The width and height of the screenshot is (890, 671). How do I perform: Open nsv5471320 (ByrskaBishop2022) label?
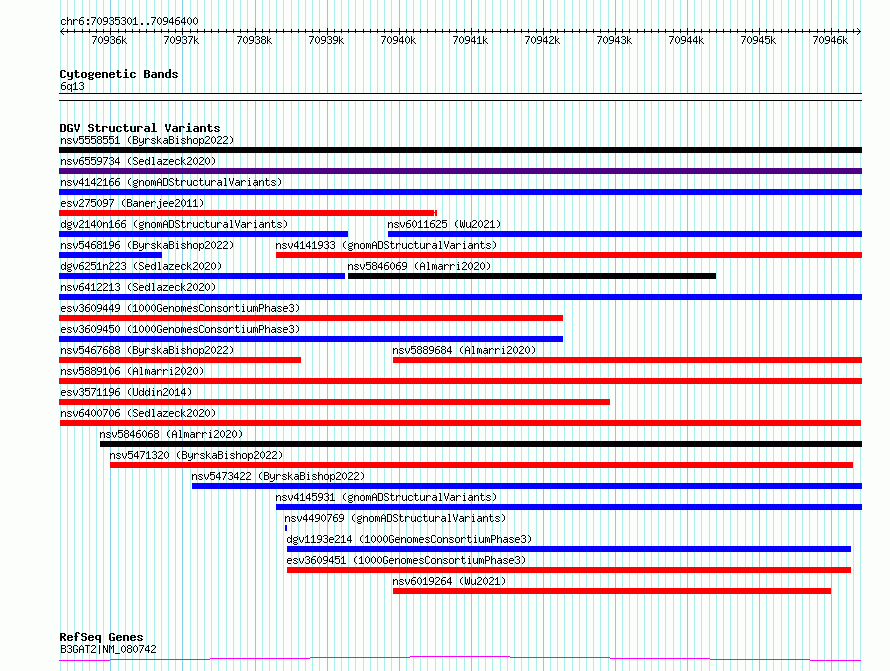[x=196, y=455]
